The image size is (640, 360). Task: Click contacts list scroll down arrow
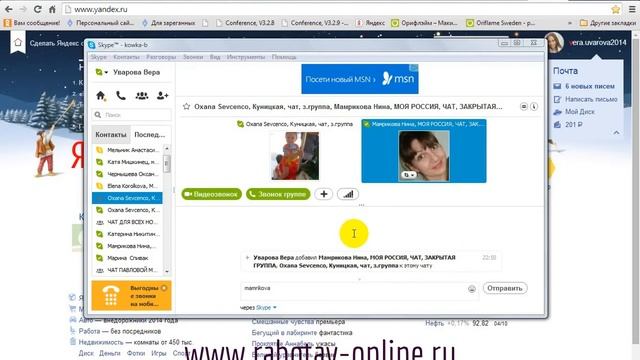[167, 271]
